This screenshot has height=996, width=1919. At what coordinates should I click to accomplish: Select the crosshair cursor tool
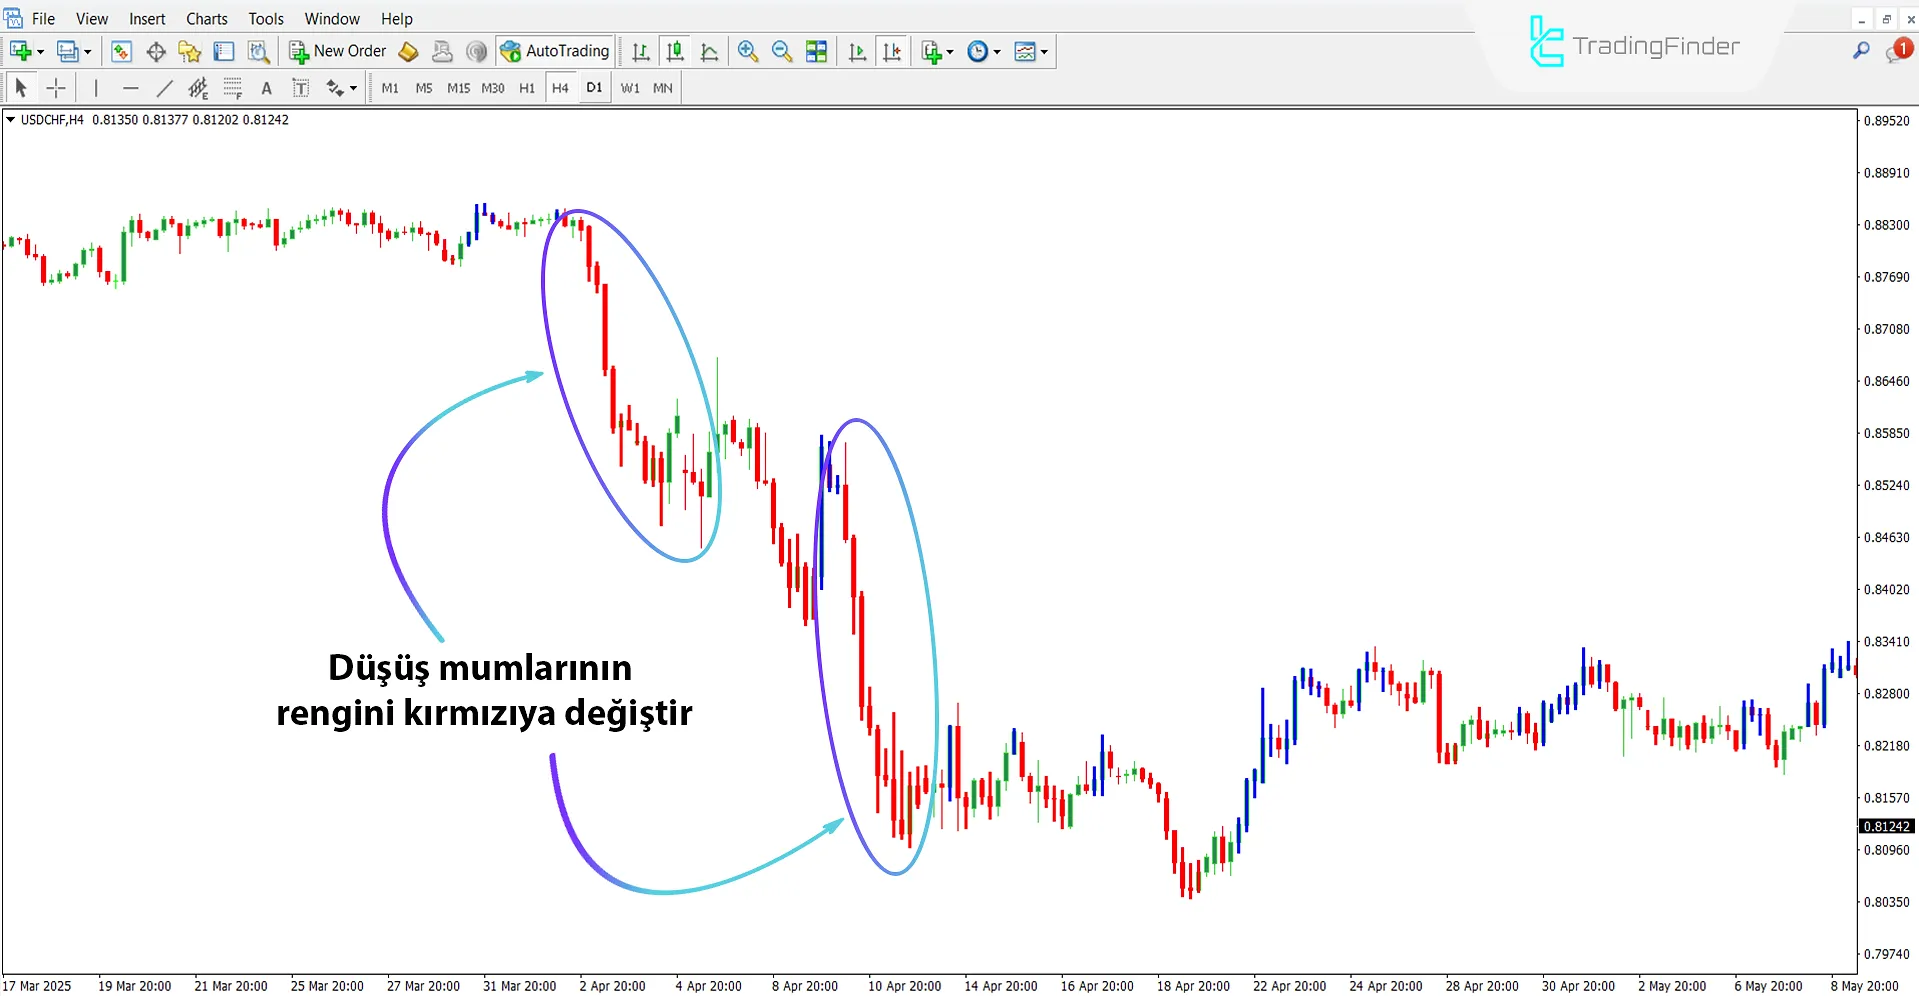point(56,88)
